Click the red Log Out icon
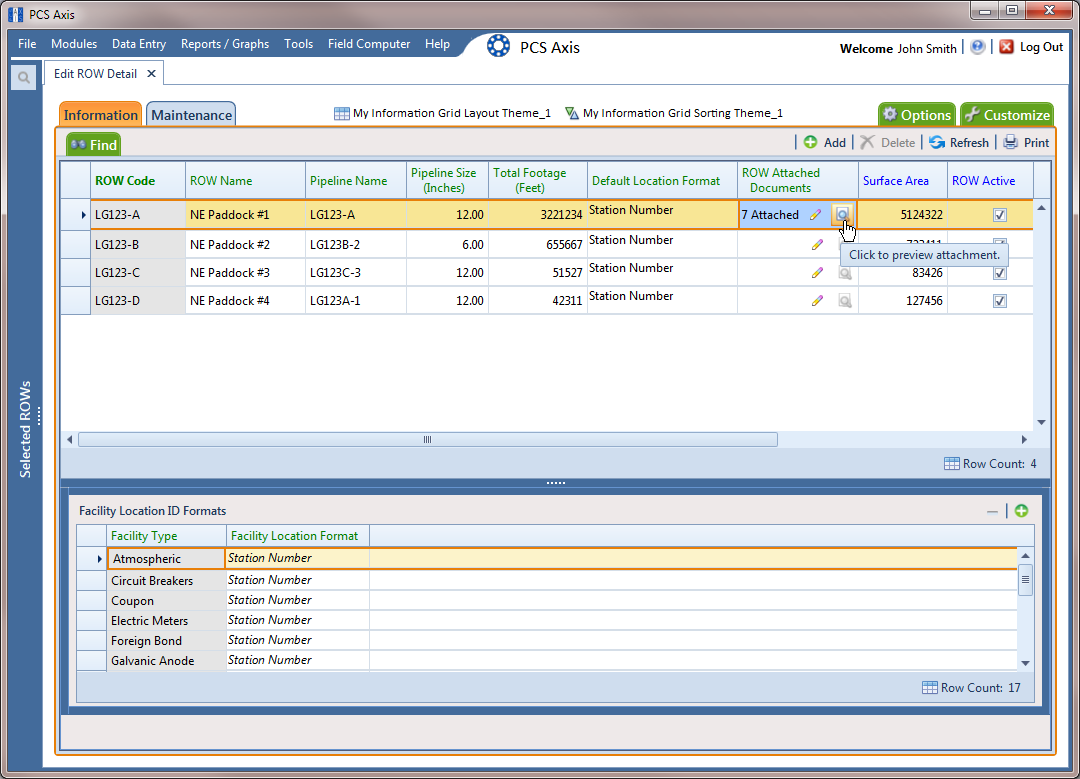 point(1006,47)
